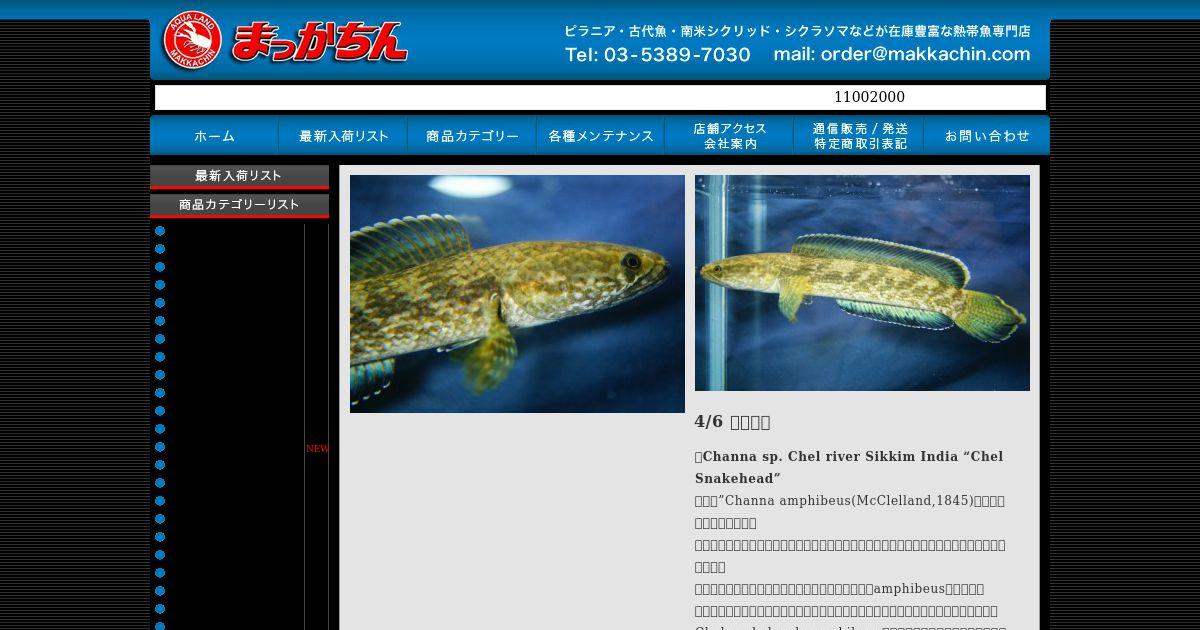Open the お問い合わせ navigation tab
Viewport: 1200px width, 630px height.
pyautogui.click(x=986, y=136)
